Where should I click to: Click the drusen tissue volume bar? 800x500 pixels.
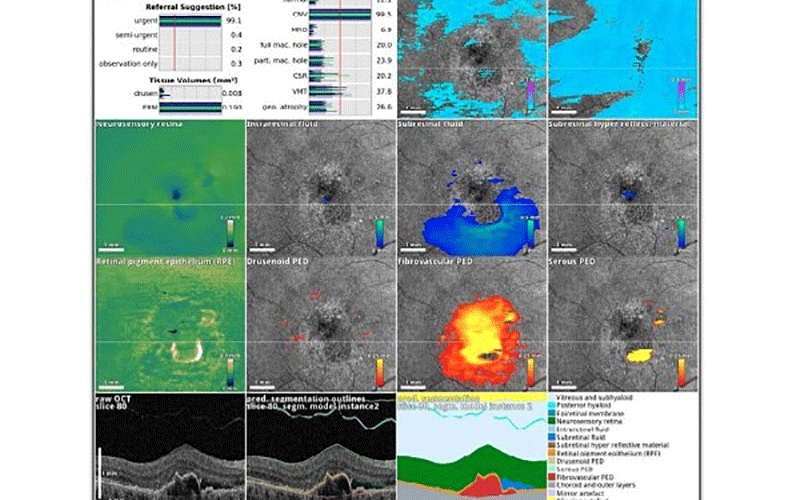coord(190,93)
